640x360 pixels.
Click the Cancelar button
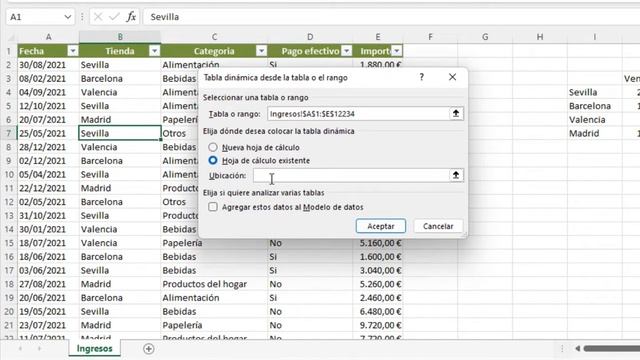point(438,226)
